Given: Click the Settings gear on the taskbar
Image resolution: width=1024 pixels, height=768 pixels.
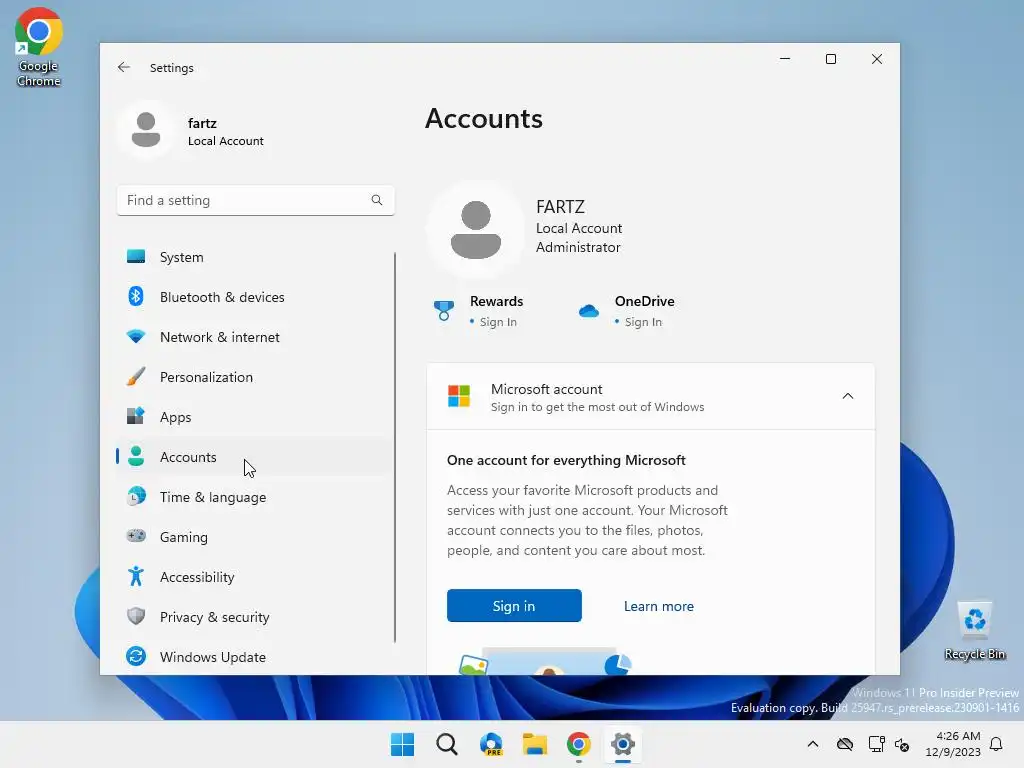Looking at the screenshot, I should 623,744.
